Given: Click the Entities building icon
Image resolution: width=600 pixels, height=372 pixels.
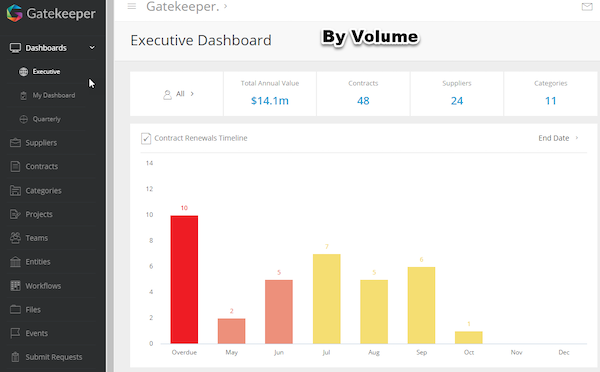Looking at the screenshot, I should 15,262.
